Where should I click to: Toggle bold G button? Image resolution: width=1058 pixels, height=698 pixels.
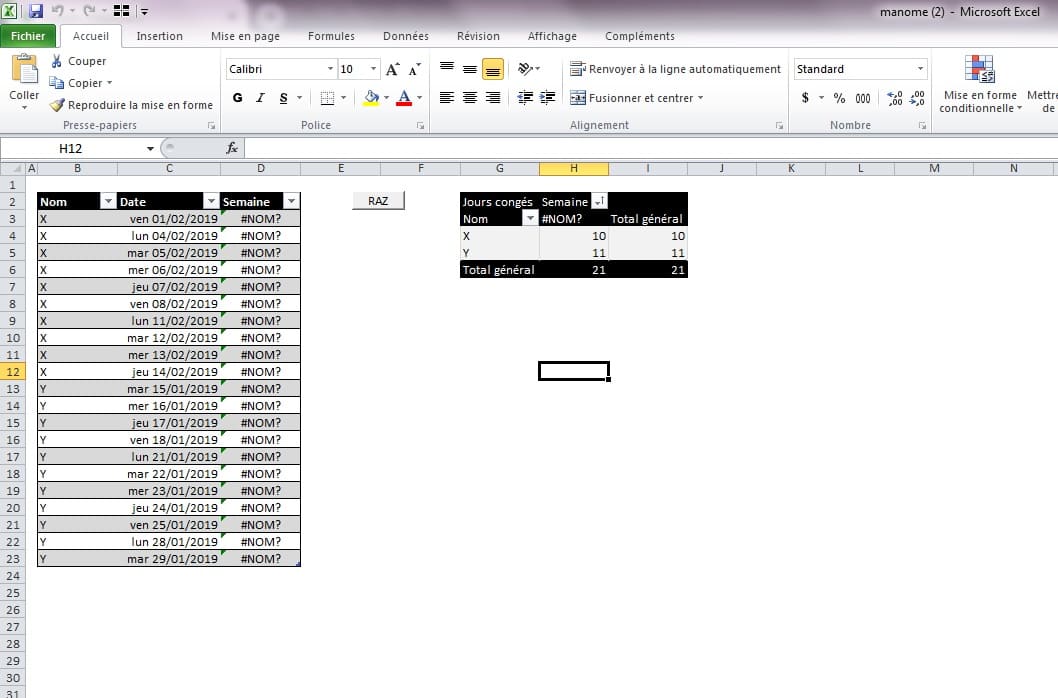pos(238,98)
